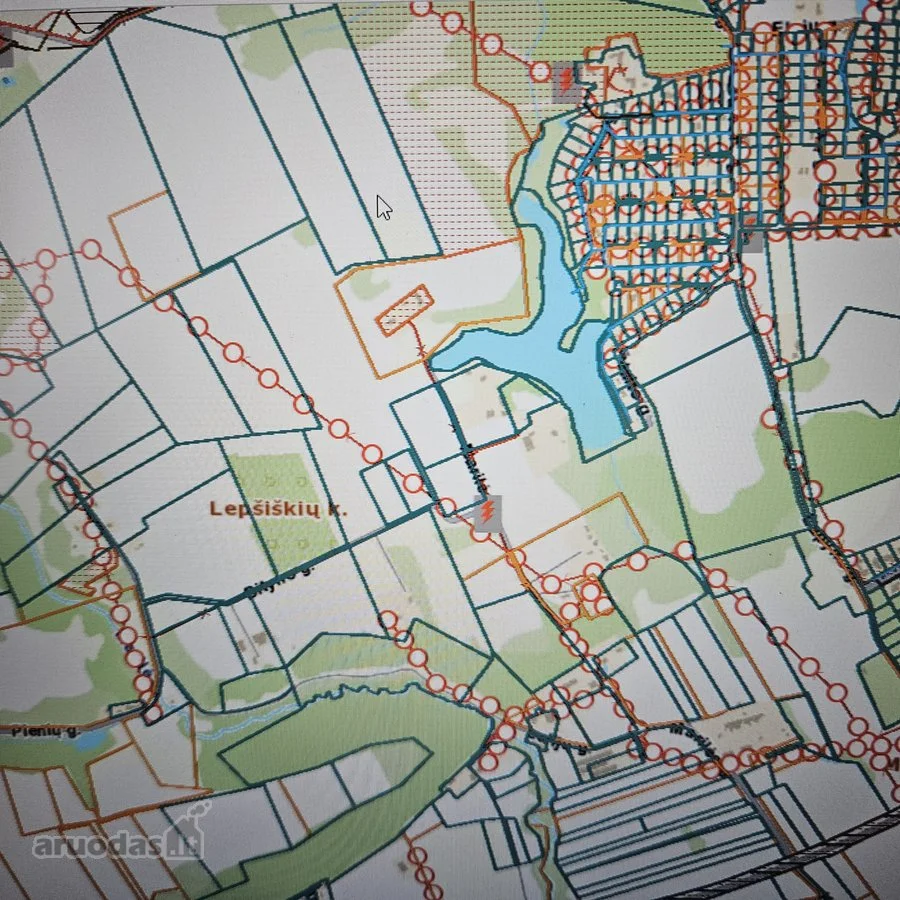Click the orange-outlined plot surrounding the hatched rectangle
900x900 pixels.
click(x=429, y=308)
